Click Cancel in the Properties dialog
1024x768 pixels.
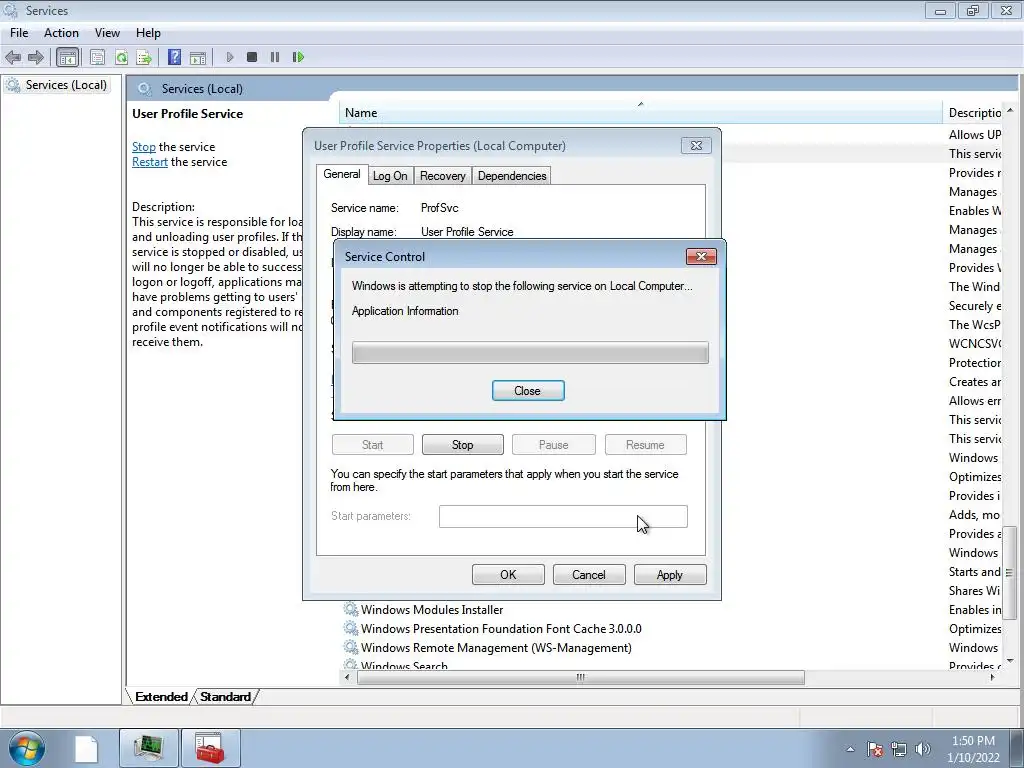pos(589,575)
